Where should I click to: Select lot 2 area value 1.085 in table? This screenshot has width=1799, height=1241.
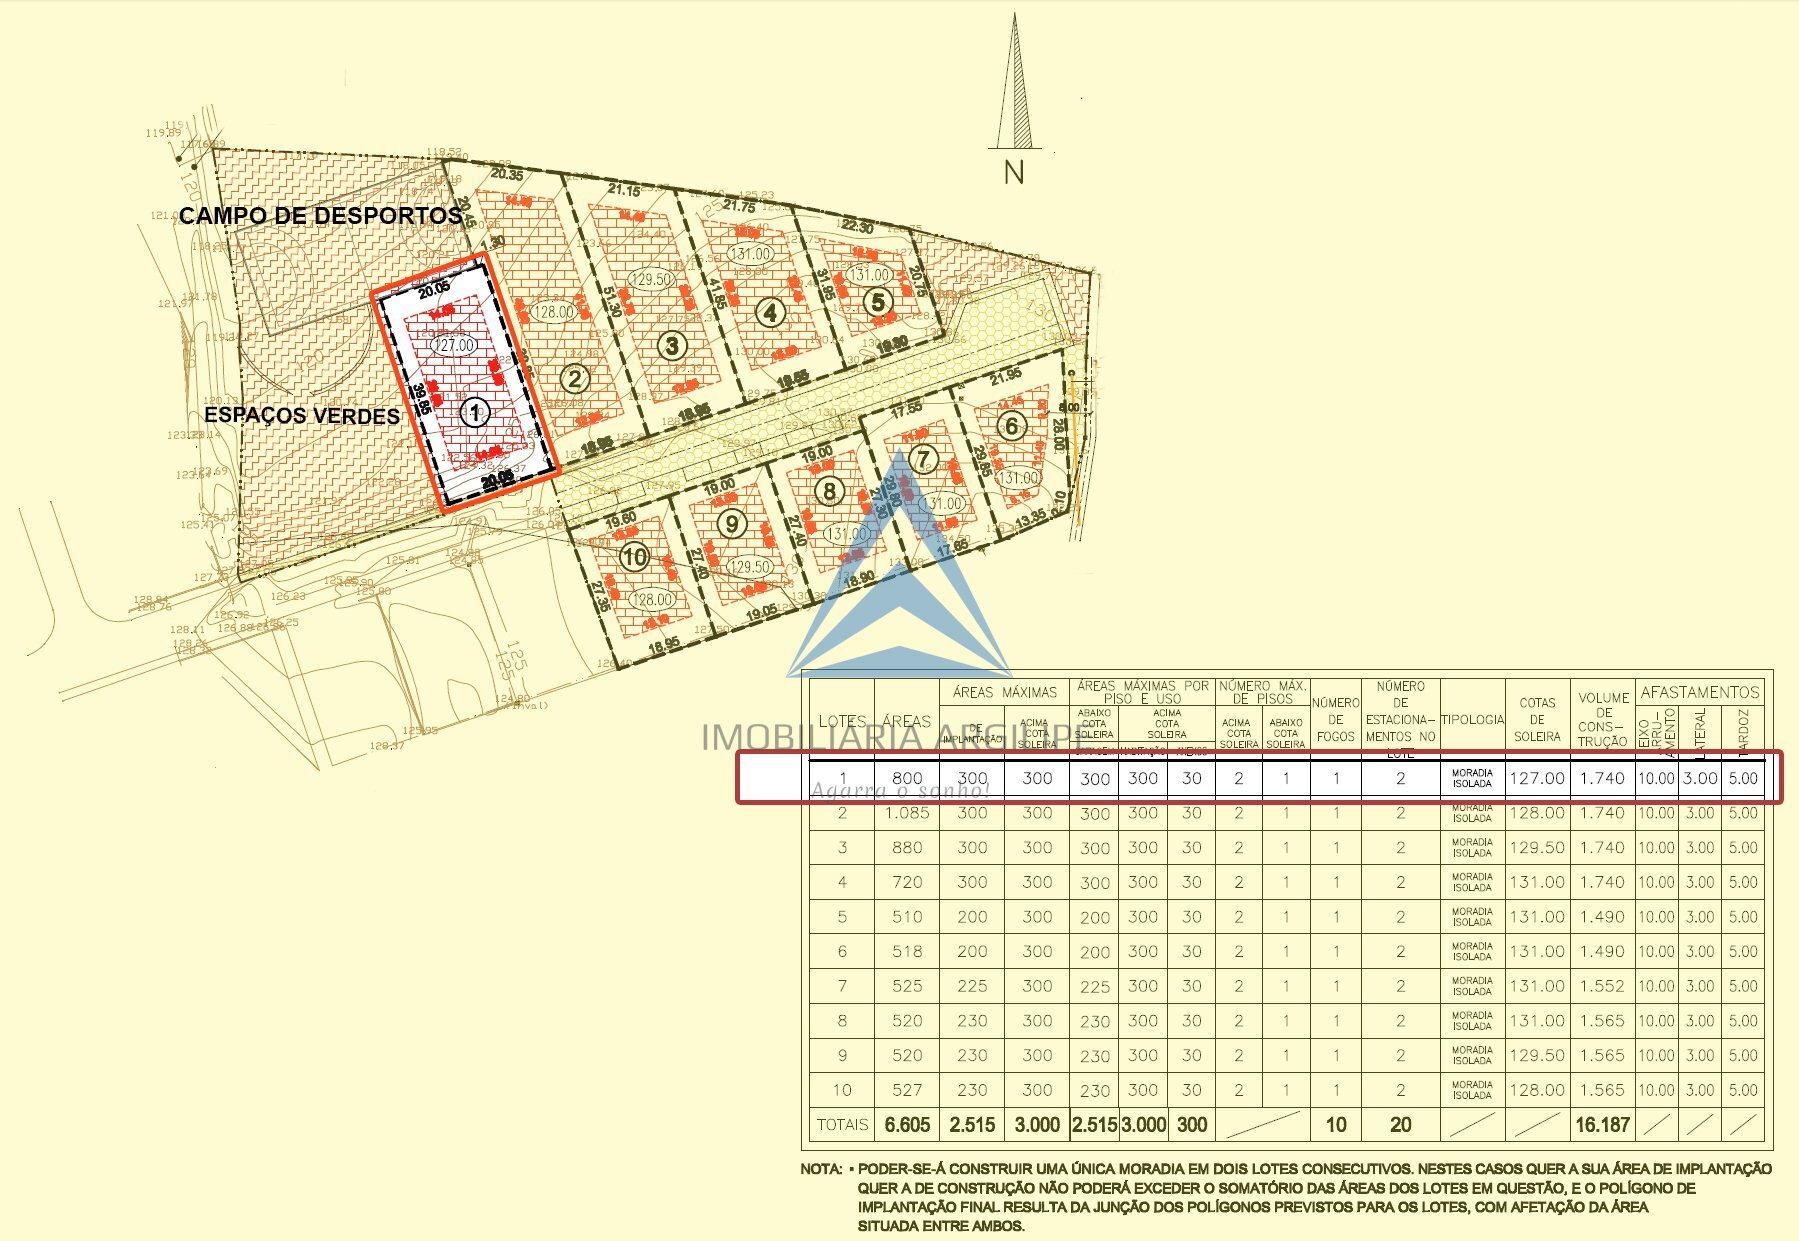pos(907,813)
